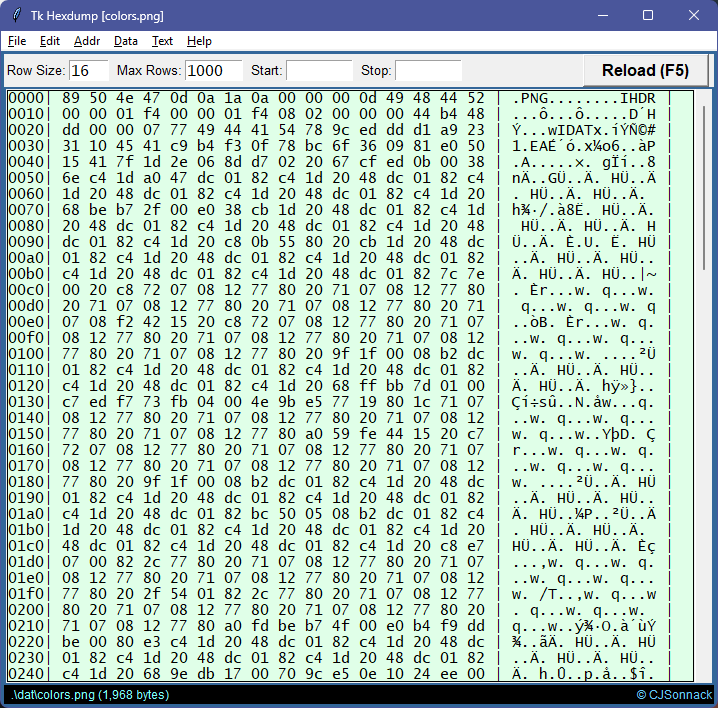
Task: Open the Edit menu
Action: point(50,41)
